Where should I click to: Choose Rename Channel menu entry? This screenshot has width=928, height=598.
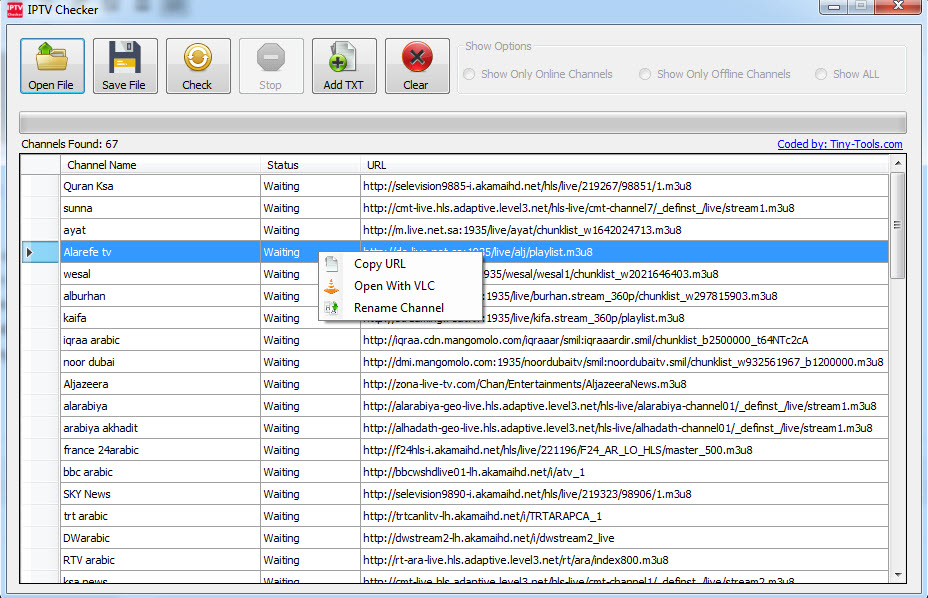pyautogui.click(x=401, y=308)
